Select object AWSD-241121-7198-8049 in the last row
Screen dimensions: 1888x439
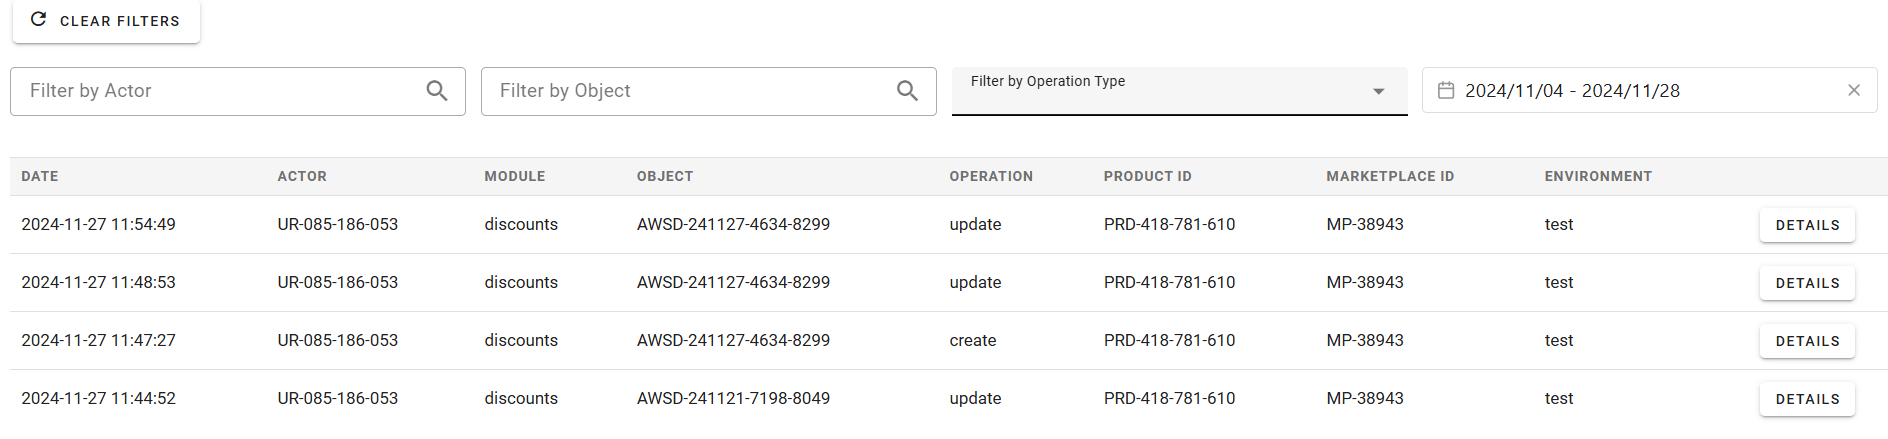[733, 398]
